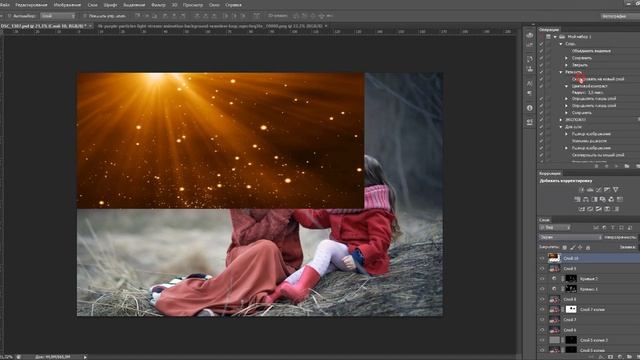Image resolution: width=640 pixels, height=360 pixels.
Task: Open the layer filter Вид dropdown
Action: [555, 228]
